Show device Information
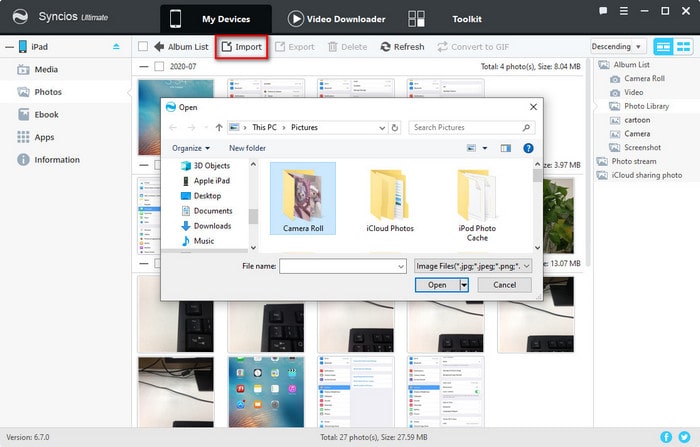The width and height of the screenshot is (700, 447). (x=57, y=160)
